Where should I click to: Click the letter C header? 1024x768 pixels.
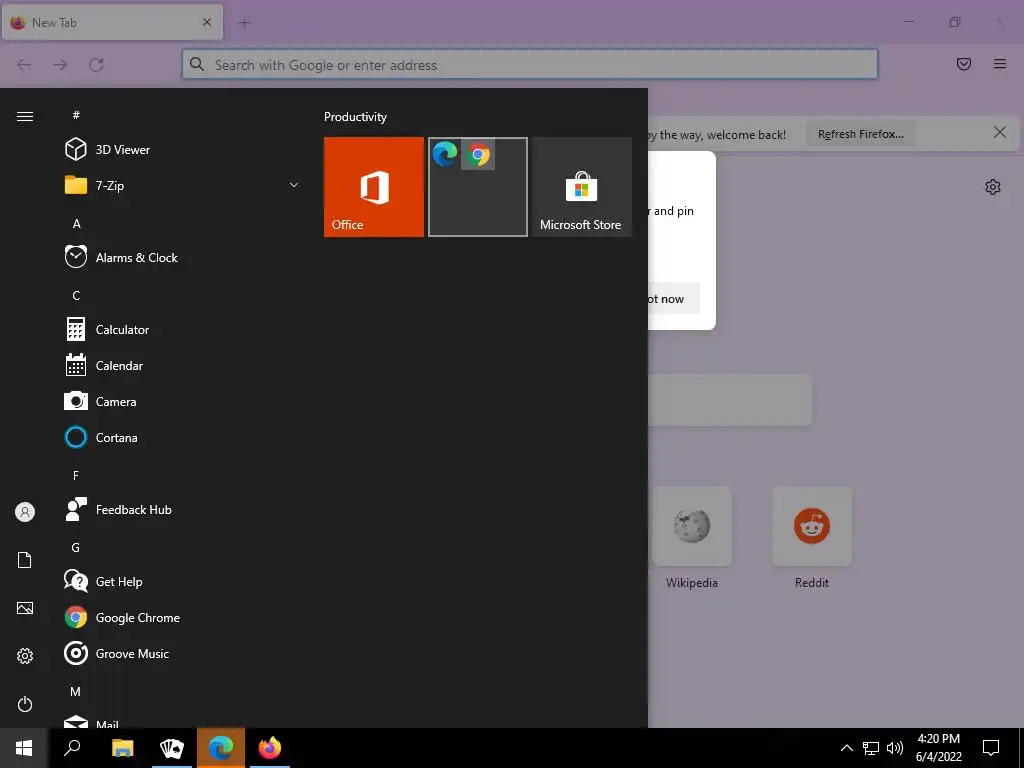point(76,296)
